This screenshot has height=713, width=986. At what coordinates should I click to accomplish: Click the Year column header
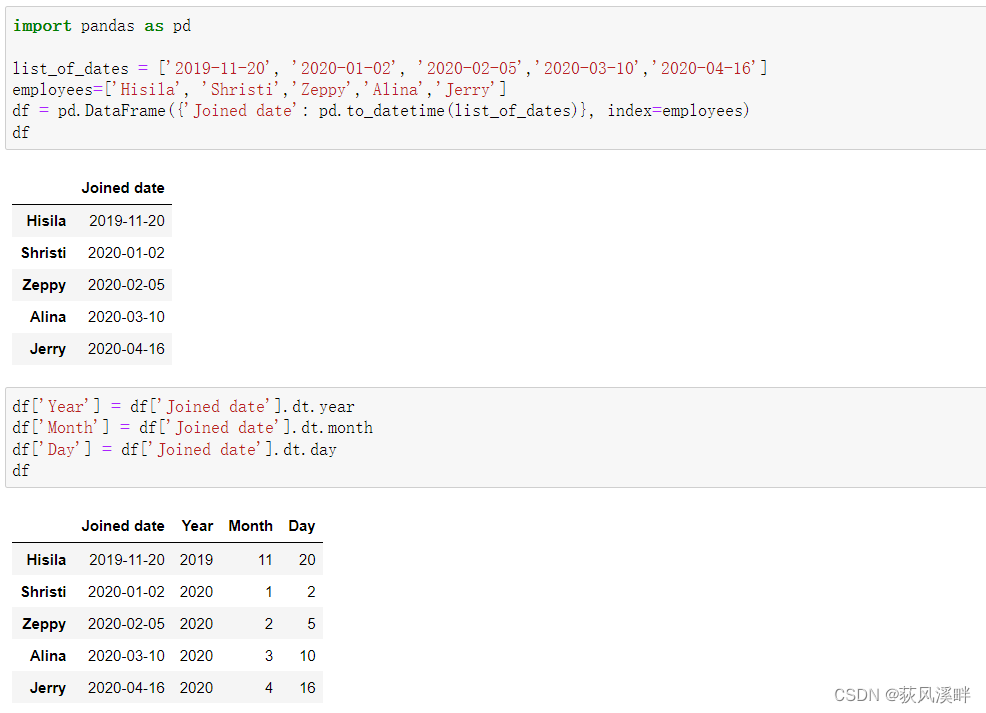(197, 526)
